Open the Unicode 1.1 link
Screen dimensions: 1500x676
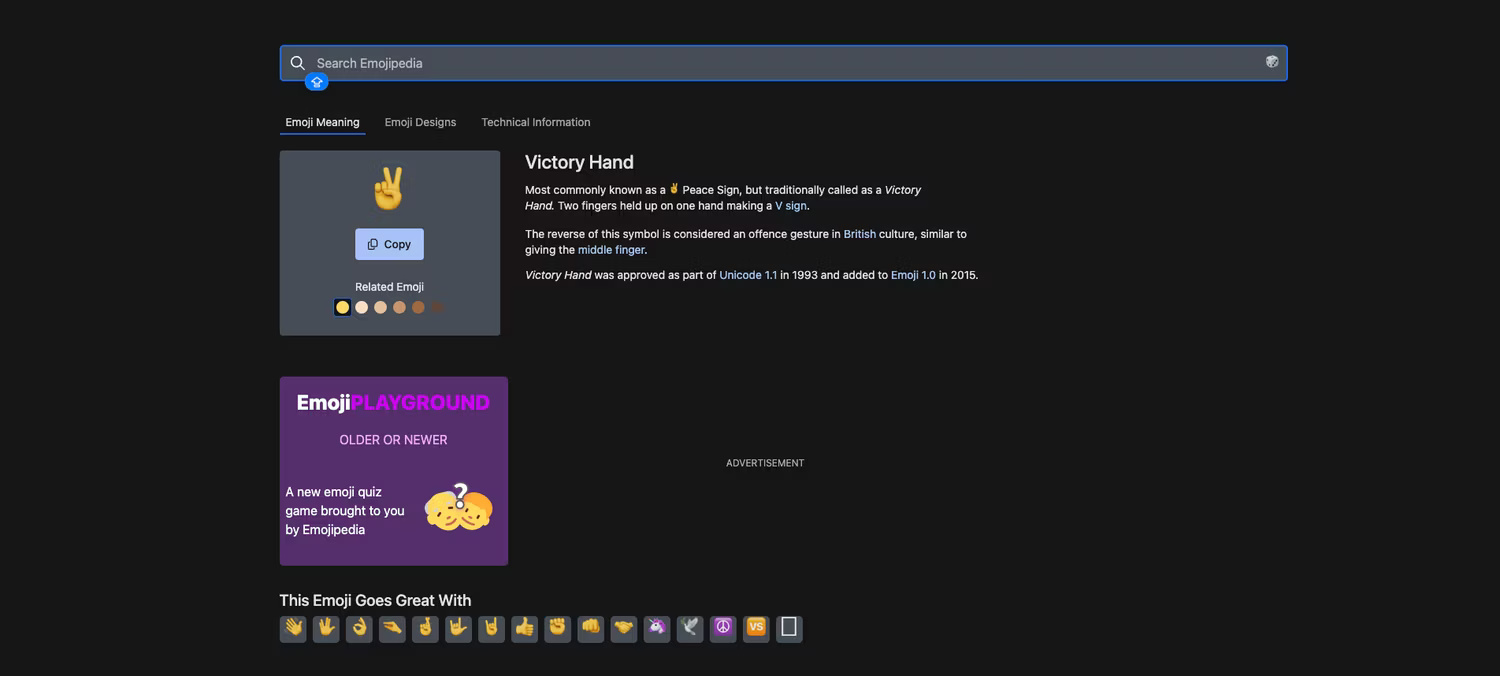[748, 274]
